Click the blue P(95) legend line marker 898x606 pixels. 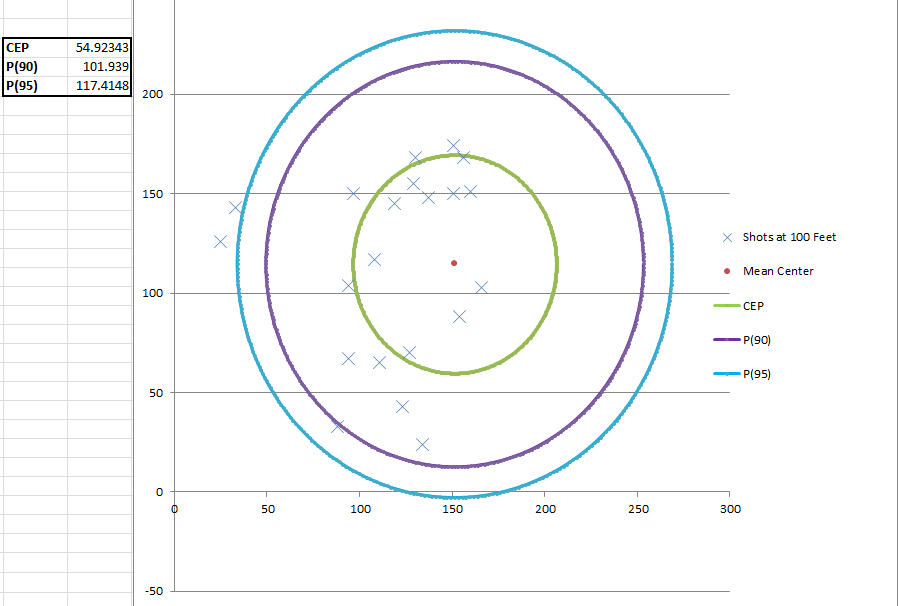[x=727, y=374]
